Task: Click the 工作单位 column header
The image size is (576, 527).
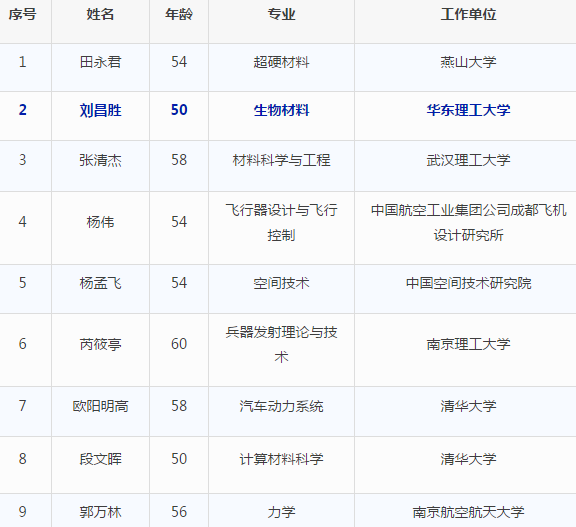Action: coord(468,15)
